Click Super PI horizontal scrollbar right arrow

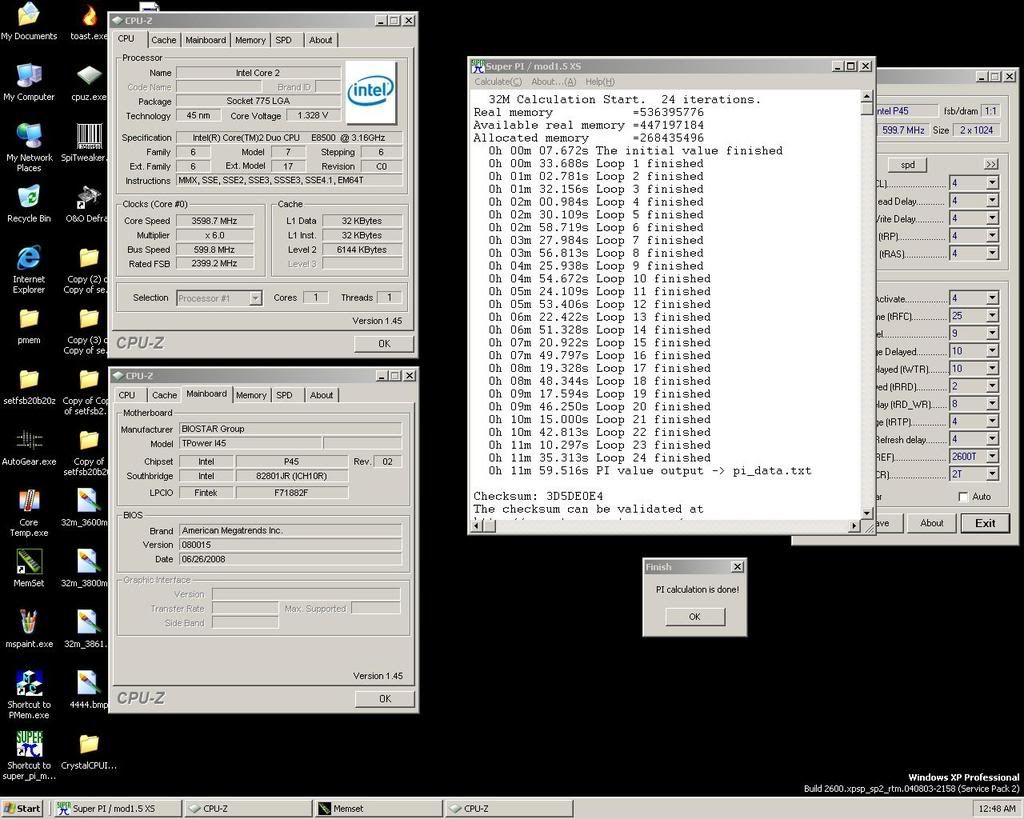tap(854, 526)
